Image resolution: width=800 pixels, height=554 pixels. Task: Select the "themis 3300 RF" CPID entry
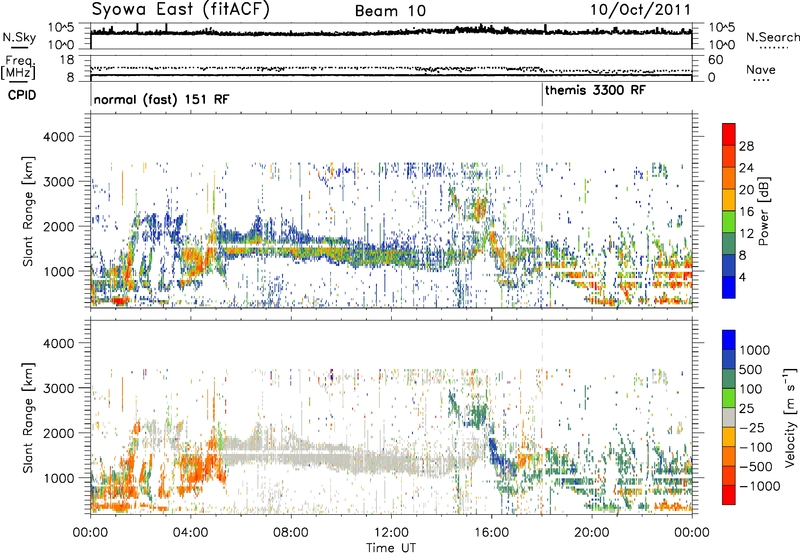click(595, 90)
